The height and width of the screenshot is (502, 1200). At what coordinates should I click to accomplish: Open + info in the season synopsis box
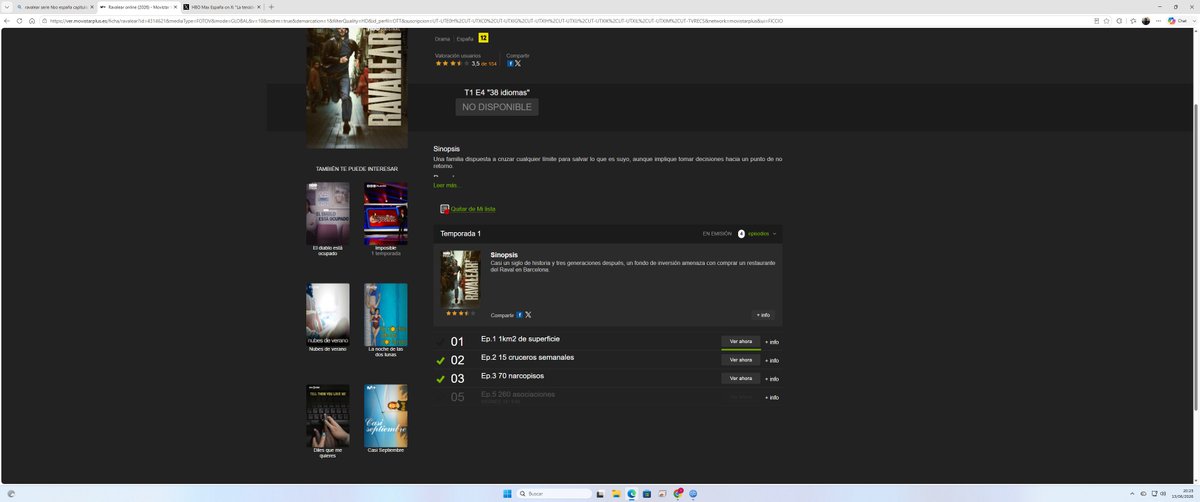763,314
